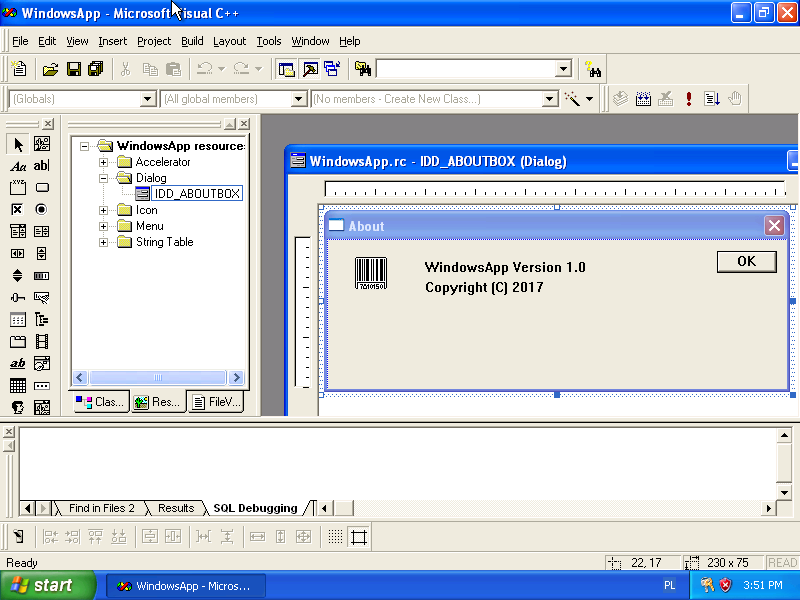Expand the Accelerator folder
Image resolution: width=800 pixels, height=600 pixels.
pyautogui.click(x=104, y=162)
